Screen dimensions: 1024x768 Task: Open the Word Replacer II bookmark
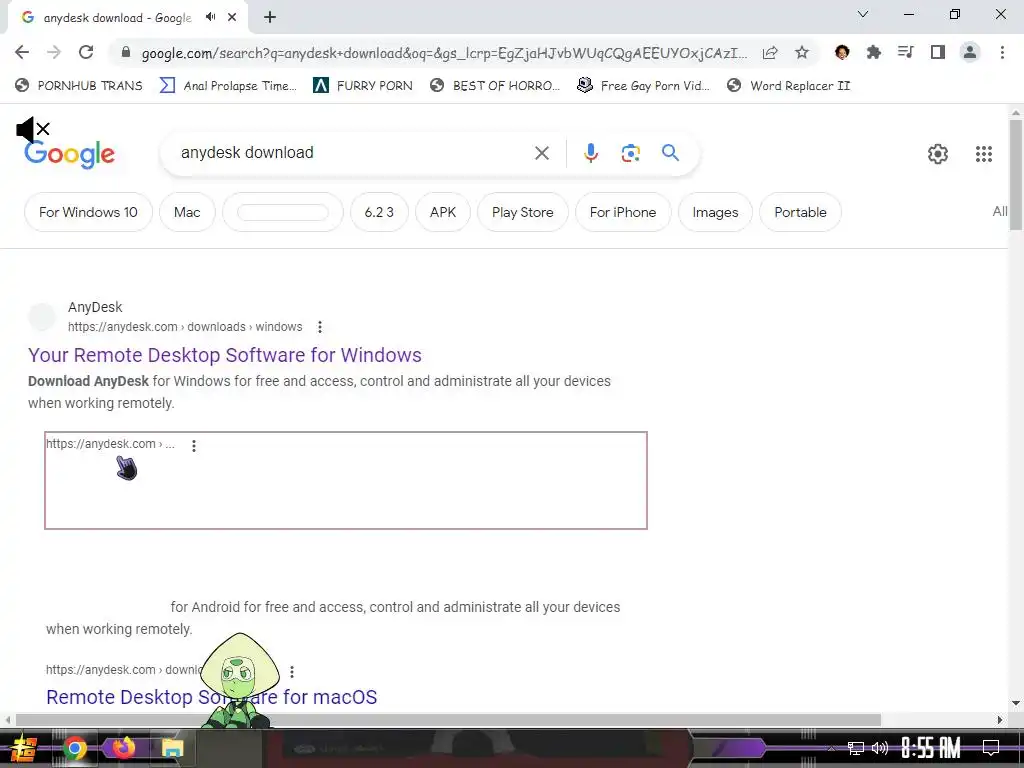pos(789,86)
